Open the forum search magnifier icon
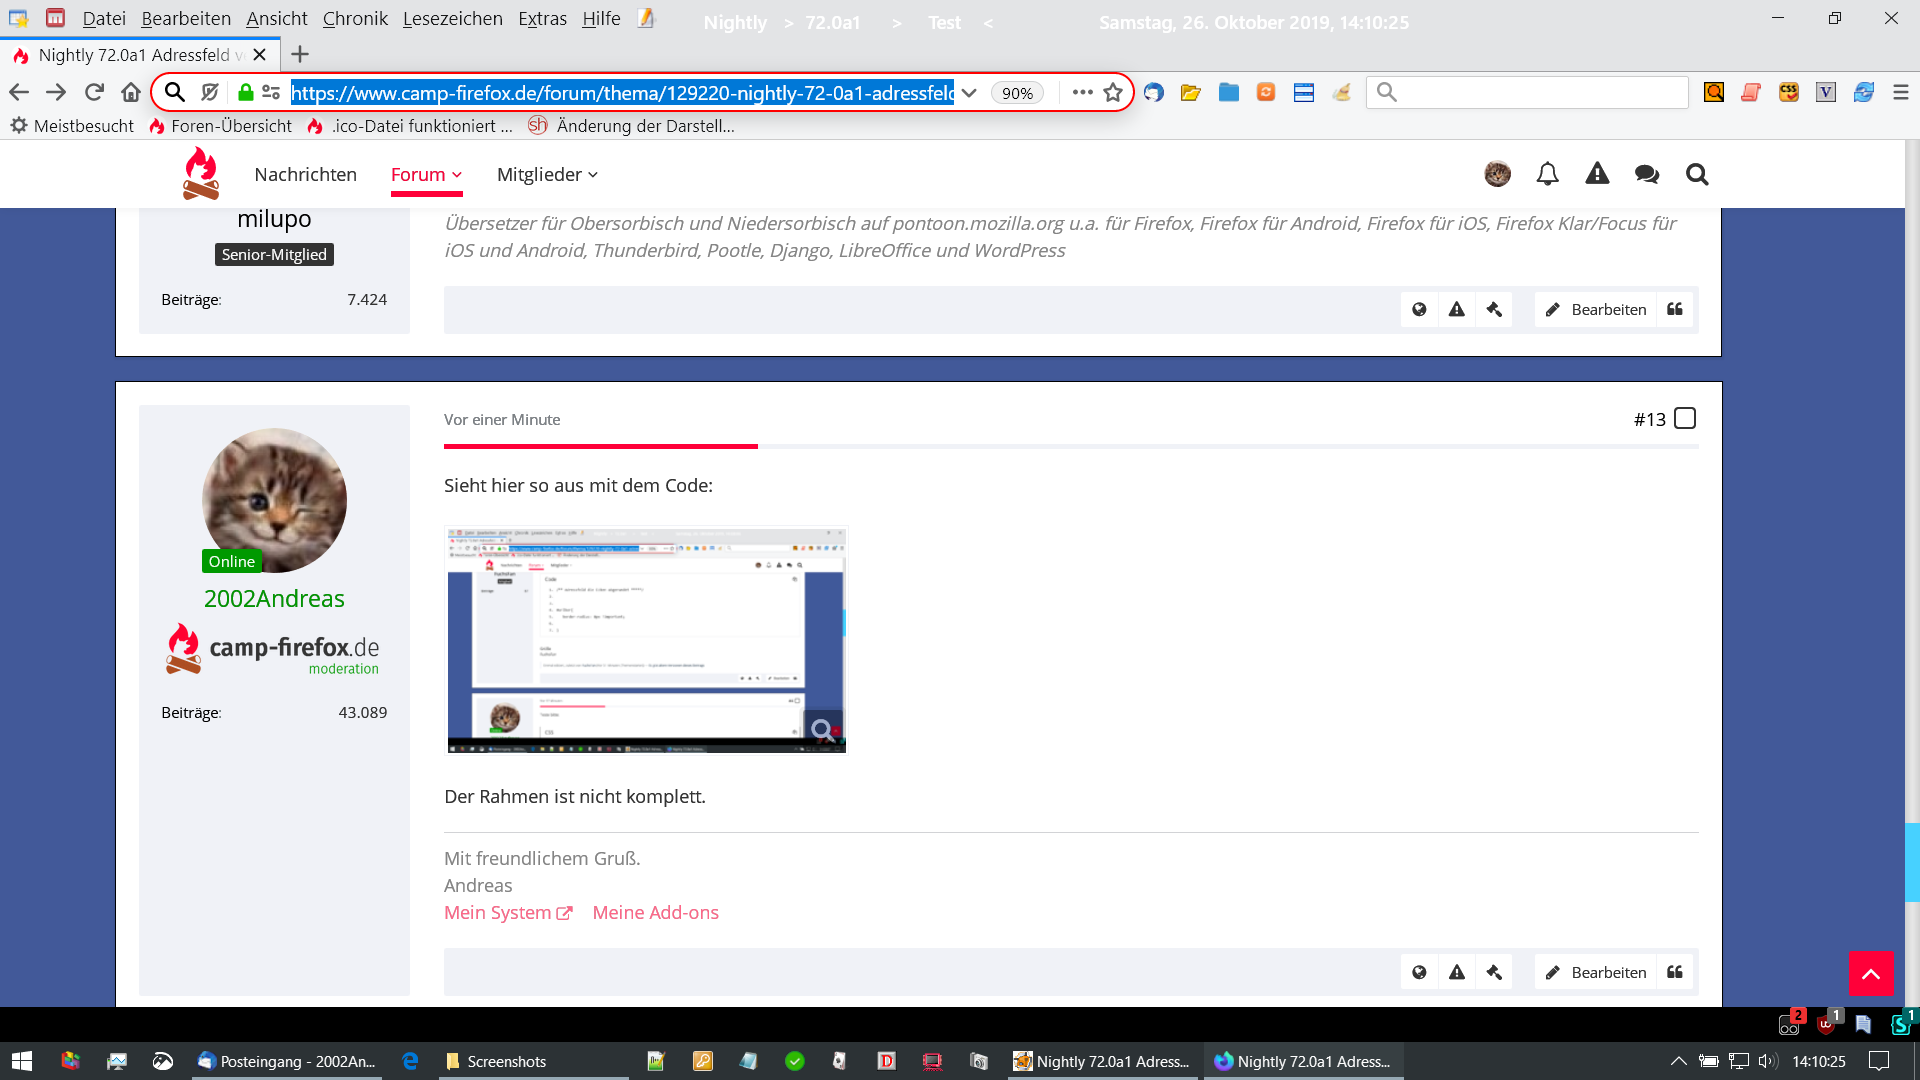The width and height of the screenshot is (1920, 1080). (1697, 174)
